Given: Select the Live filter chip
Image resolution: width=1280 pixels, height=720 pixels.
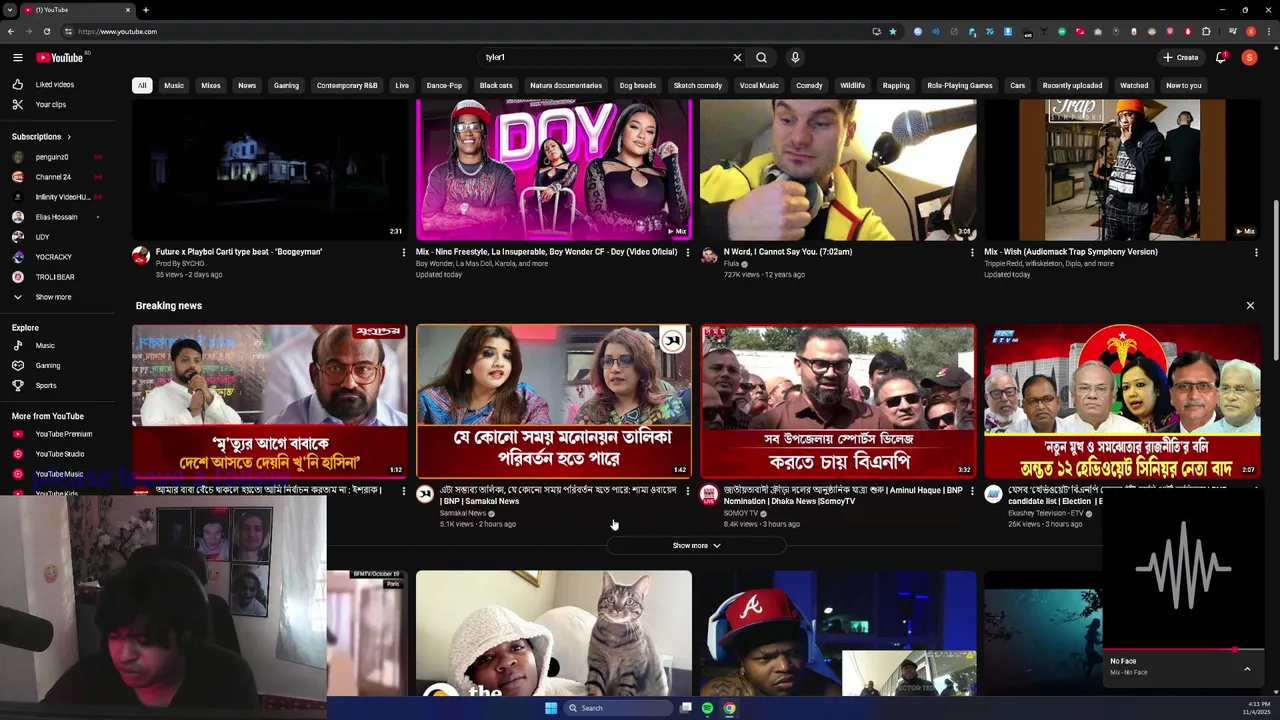Looking at the screenshot, I should (x=402, y=86).
